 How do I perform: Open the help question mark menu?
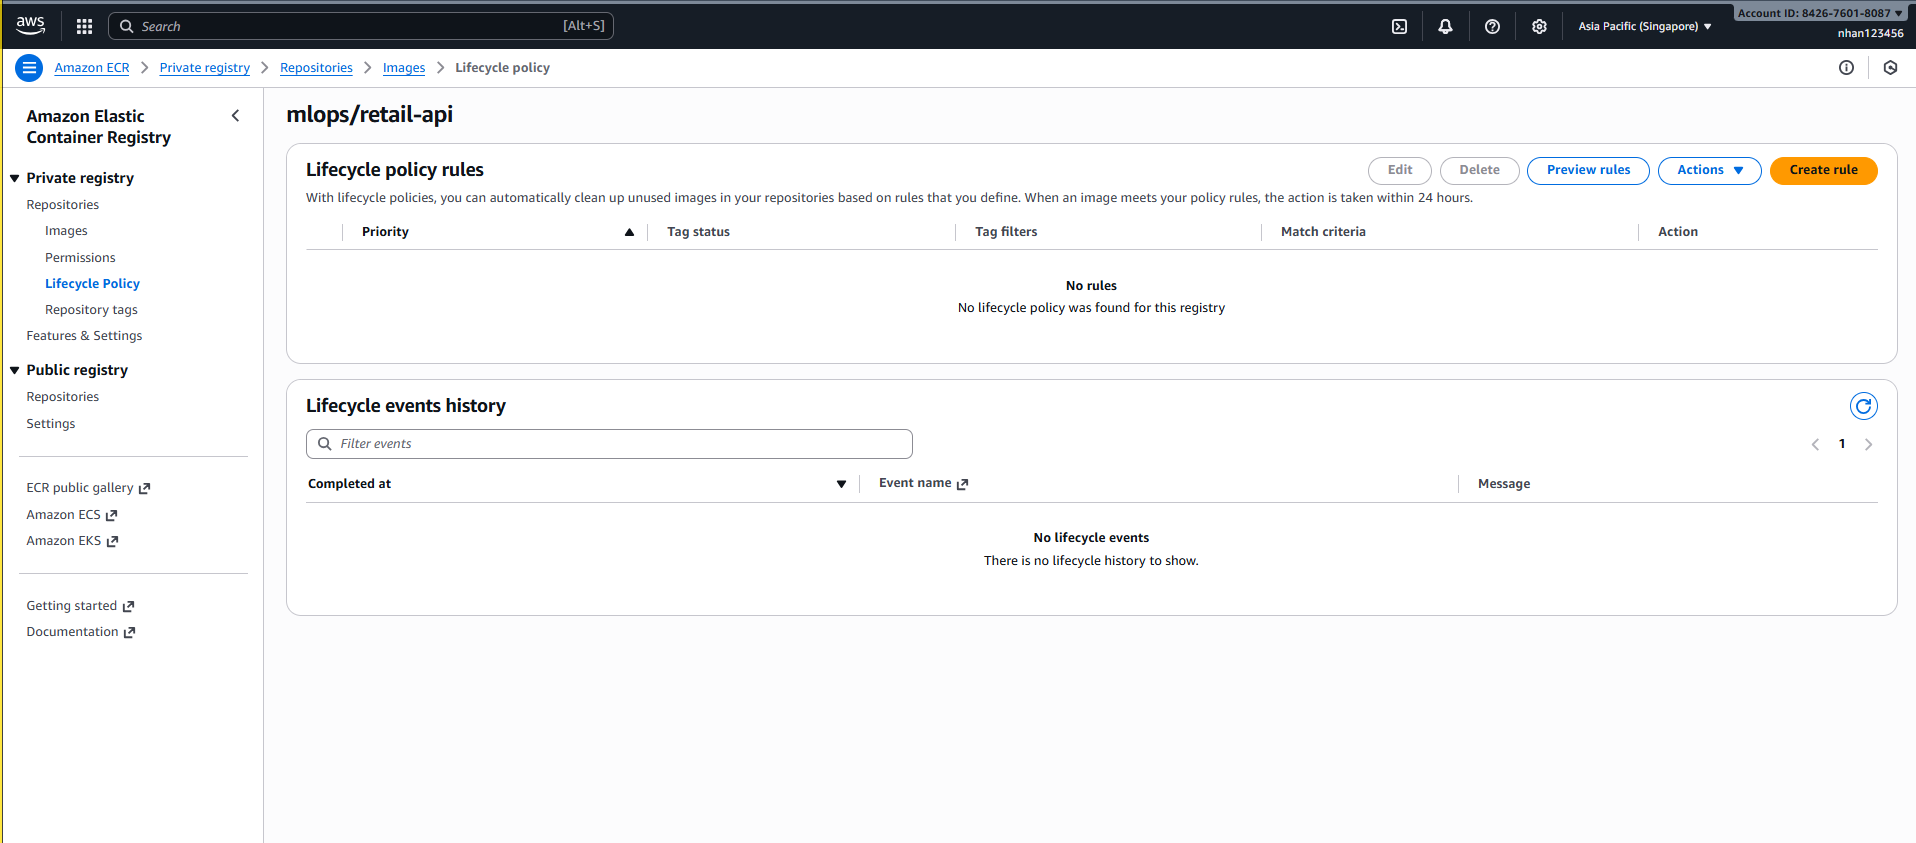1492,27
